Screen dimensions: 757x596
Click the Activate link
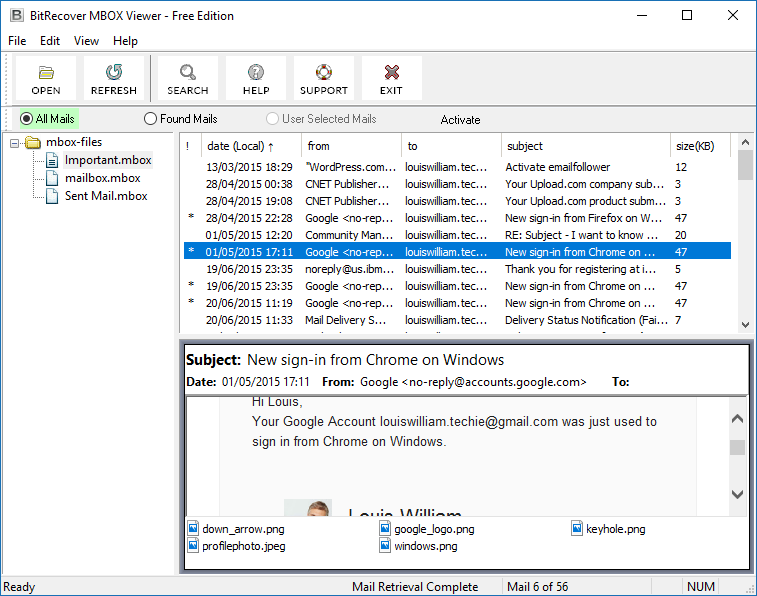pyautogui.click(x=460, y=120)
